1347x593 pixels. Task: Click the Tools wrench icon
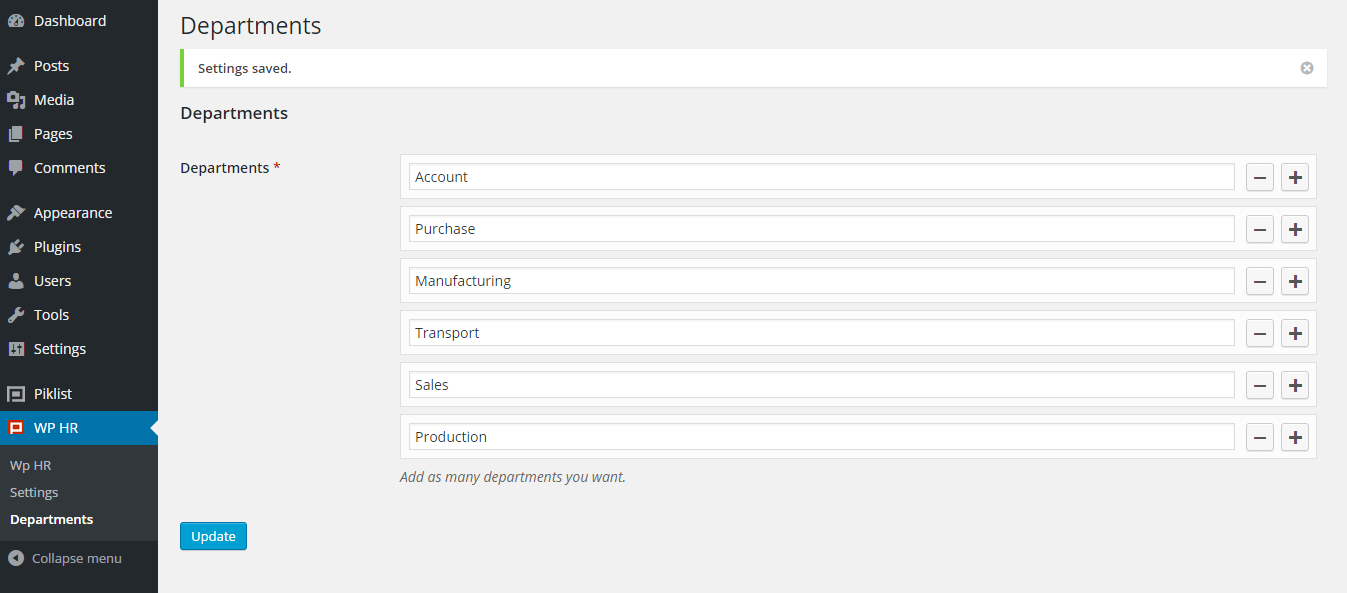coord(16,315)
